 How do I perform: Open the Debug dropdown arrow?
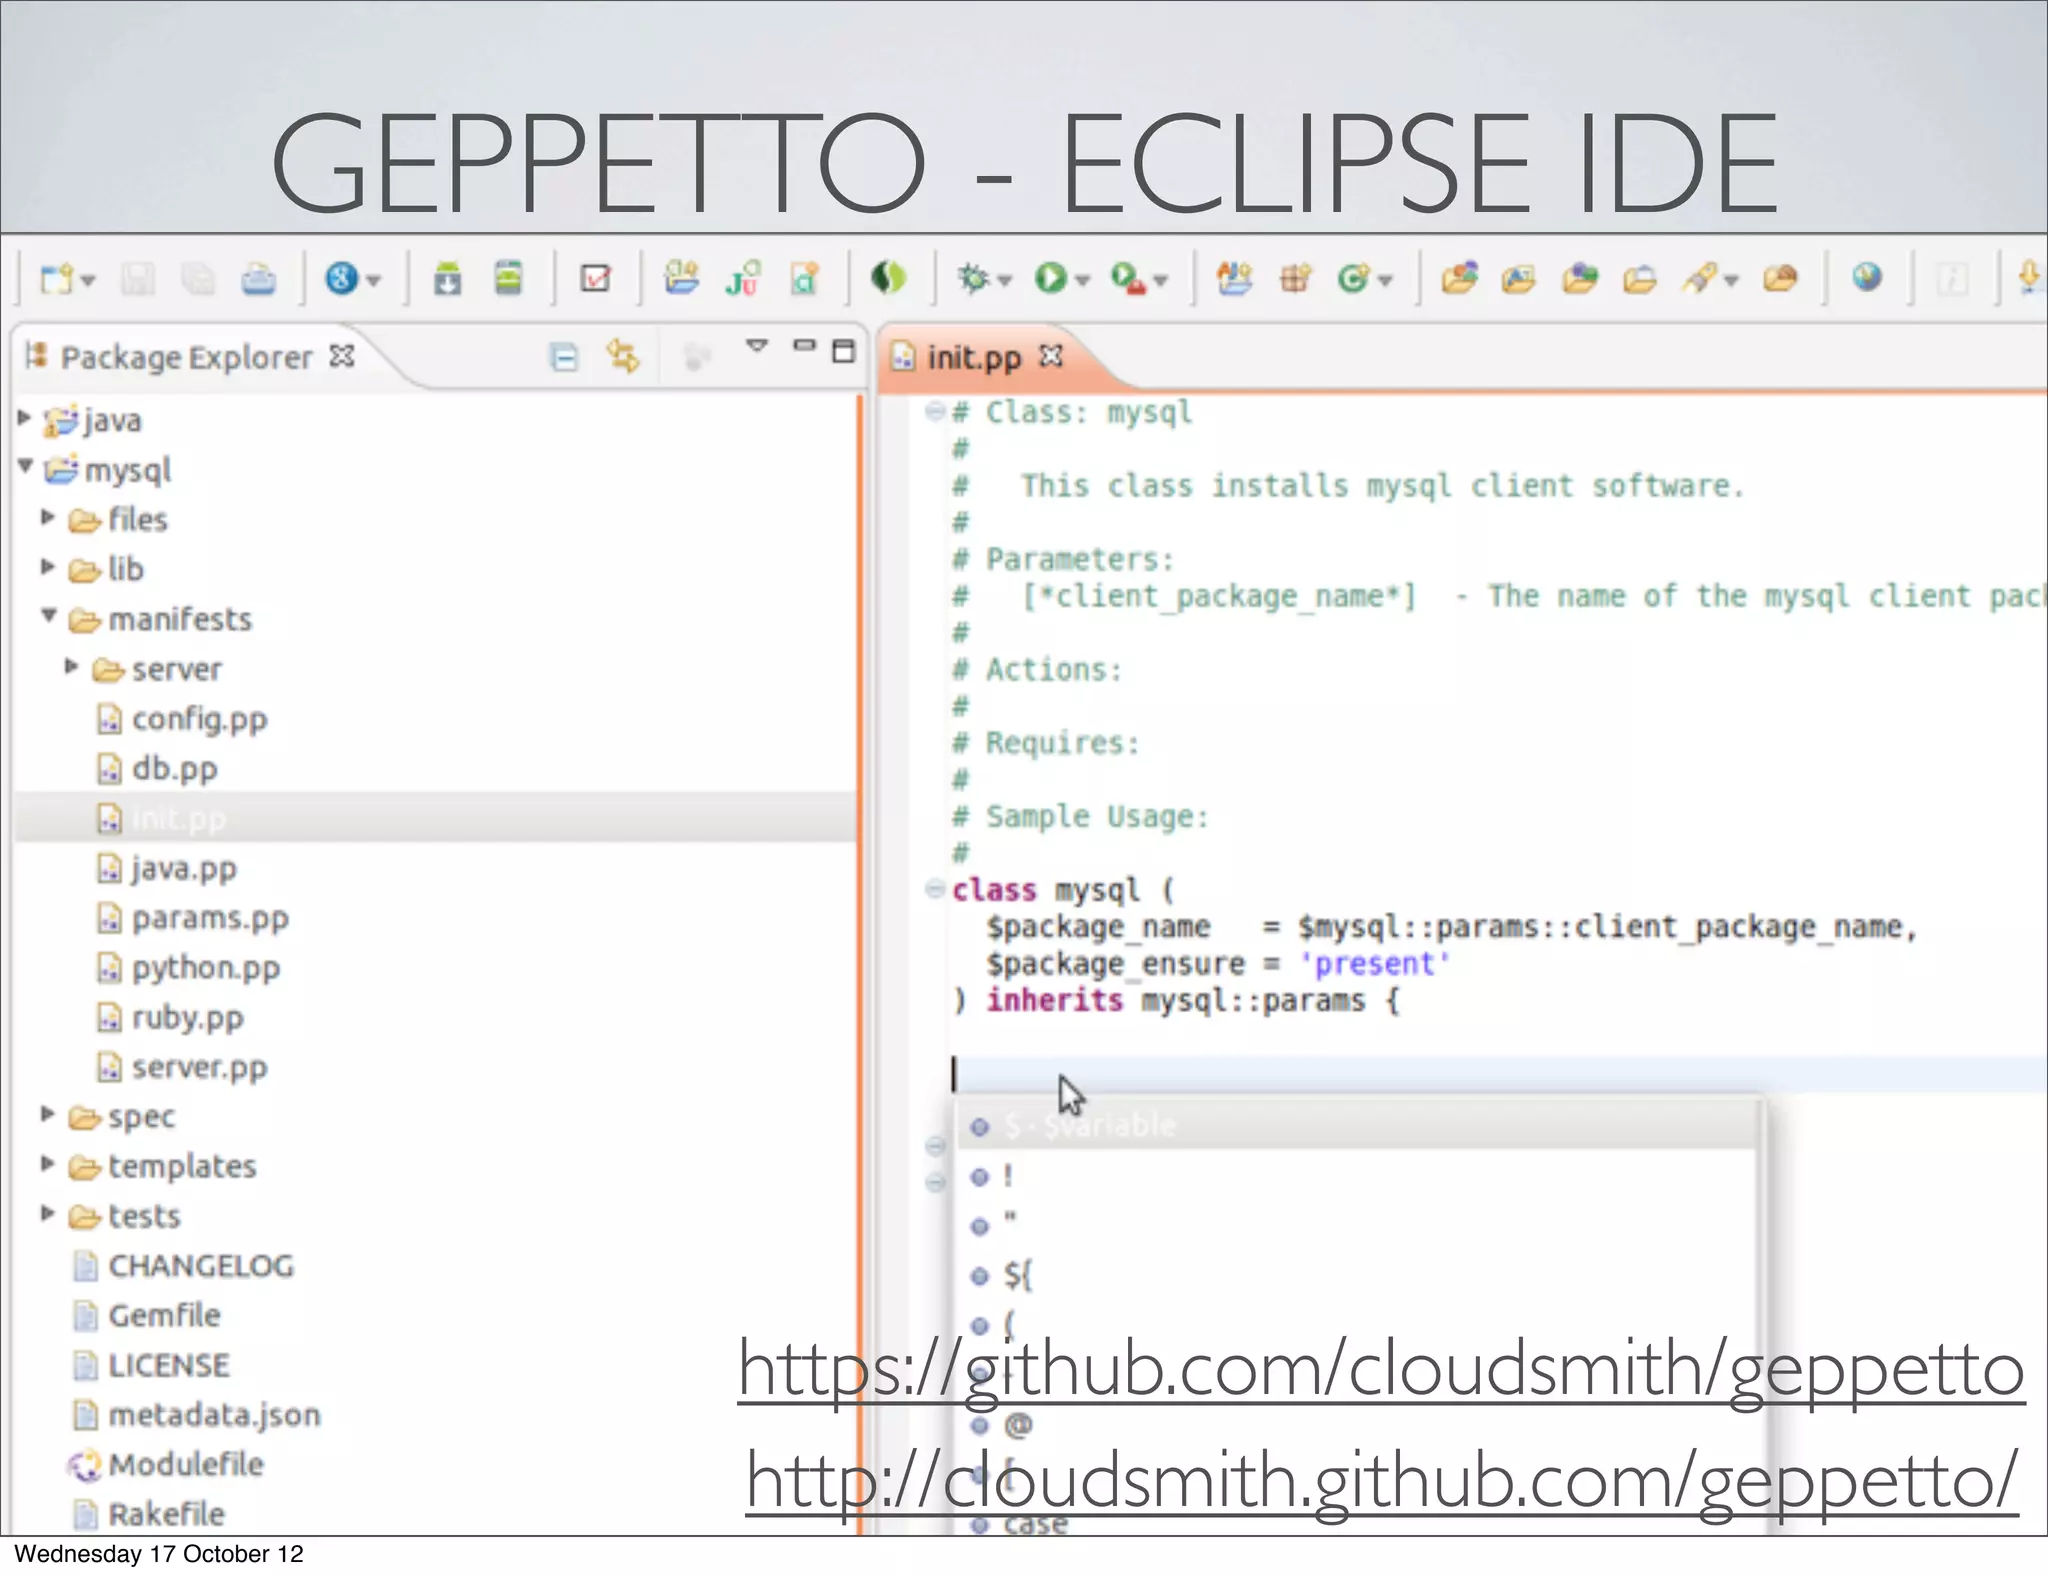coord(1006,281)
